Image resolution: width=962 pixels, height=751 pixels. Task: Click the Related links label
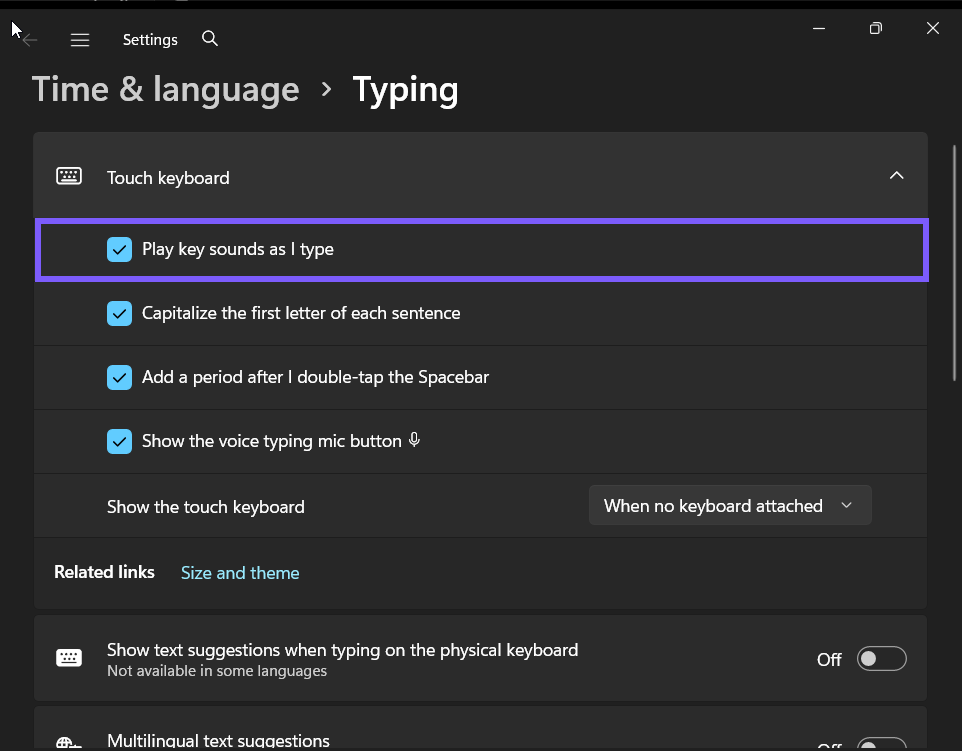(104, 572)
